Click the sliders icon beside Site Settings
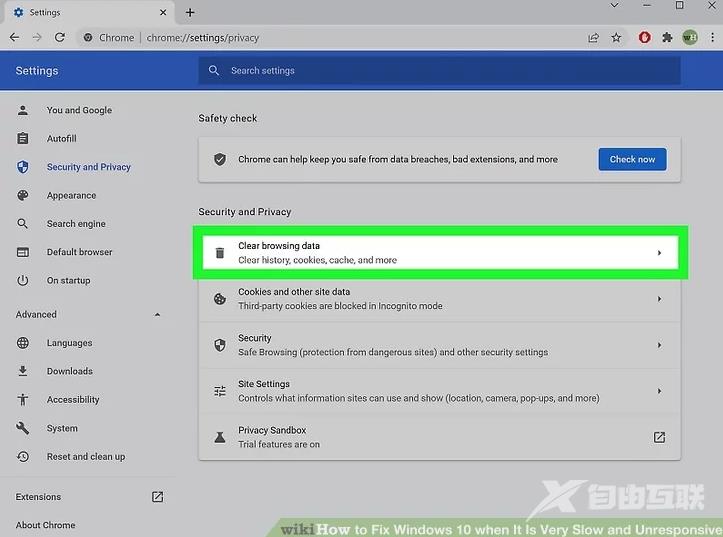This screenshot has width=723, height=537. tap(220, 391)
